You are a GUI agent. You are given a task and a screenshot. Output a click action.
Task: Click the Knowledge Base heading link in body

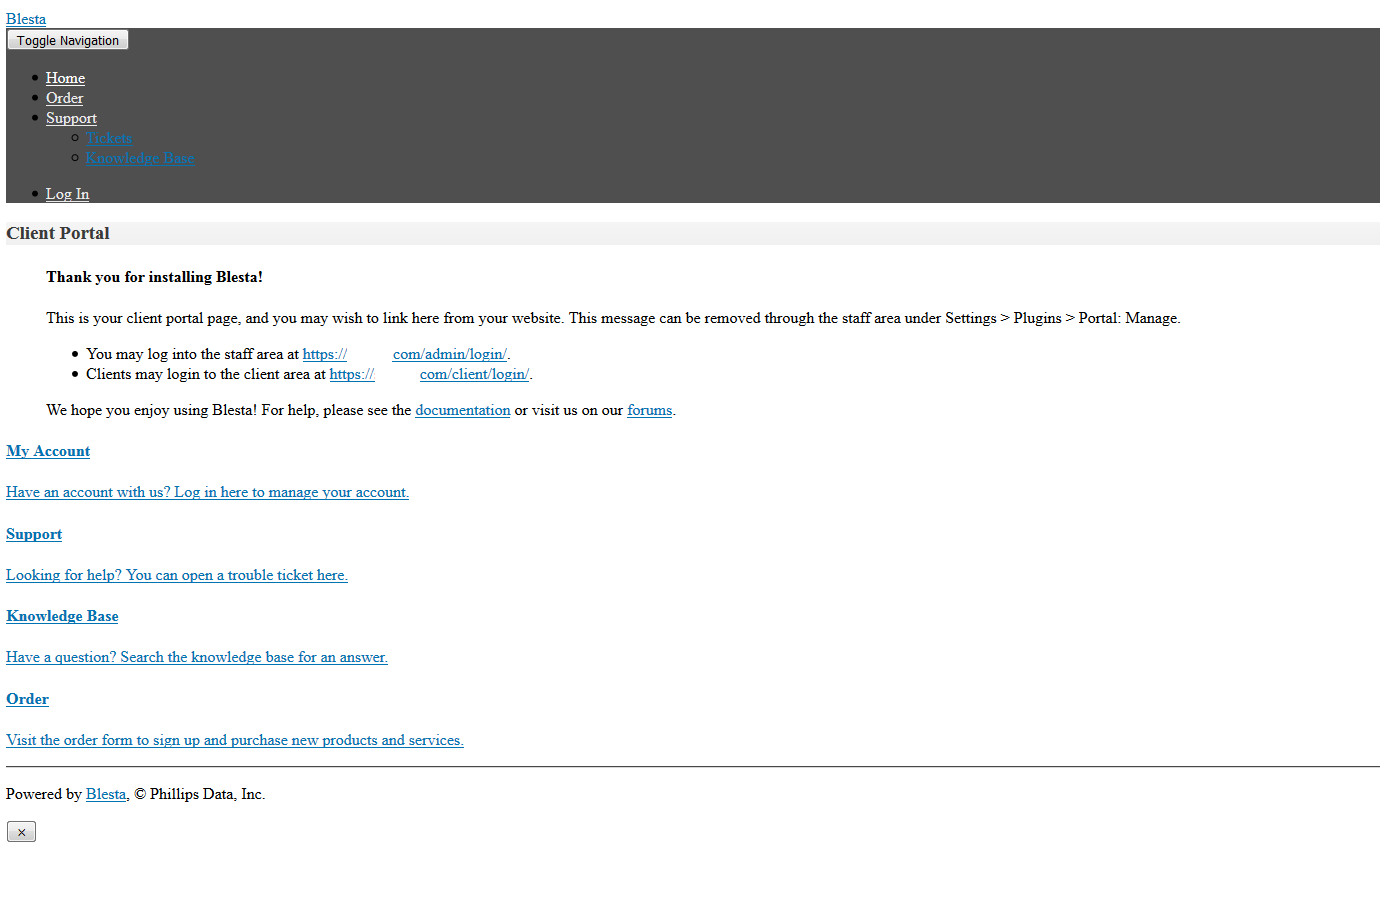pyautogui.click(x=62, y=616)
